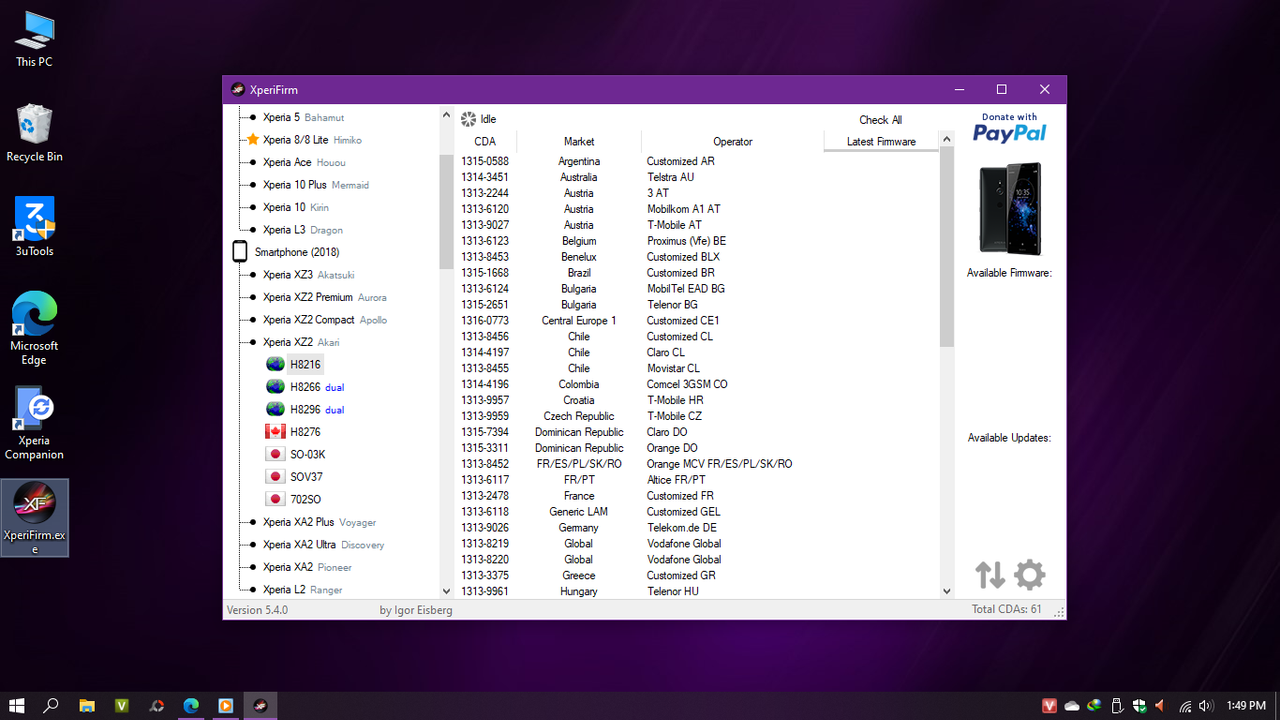Image resolution: width=1280 pixels, height=720 pixels.
Task: Select the Comcel 3GSM CO row
Action: click(697, 384)
